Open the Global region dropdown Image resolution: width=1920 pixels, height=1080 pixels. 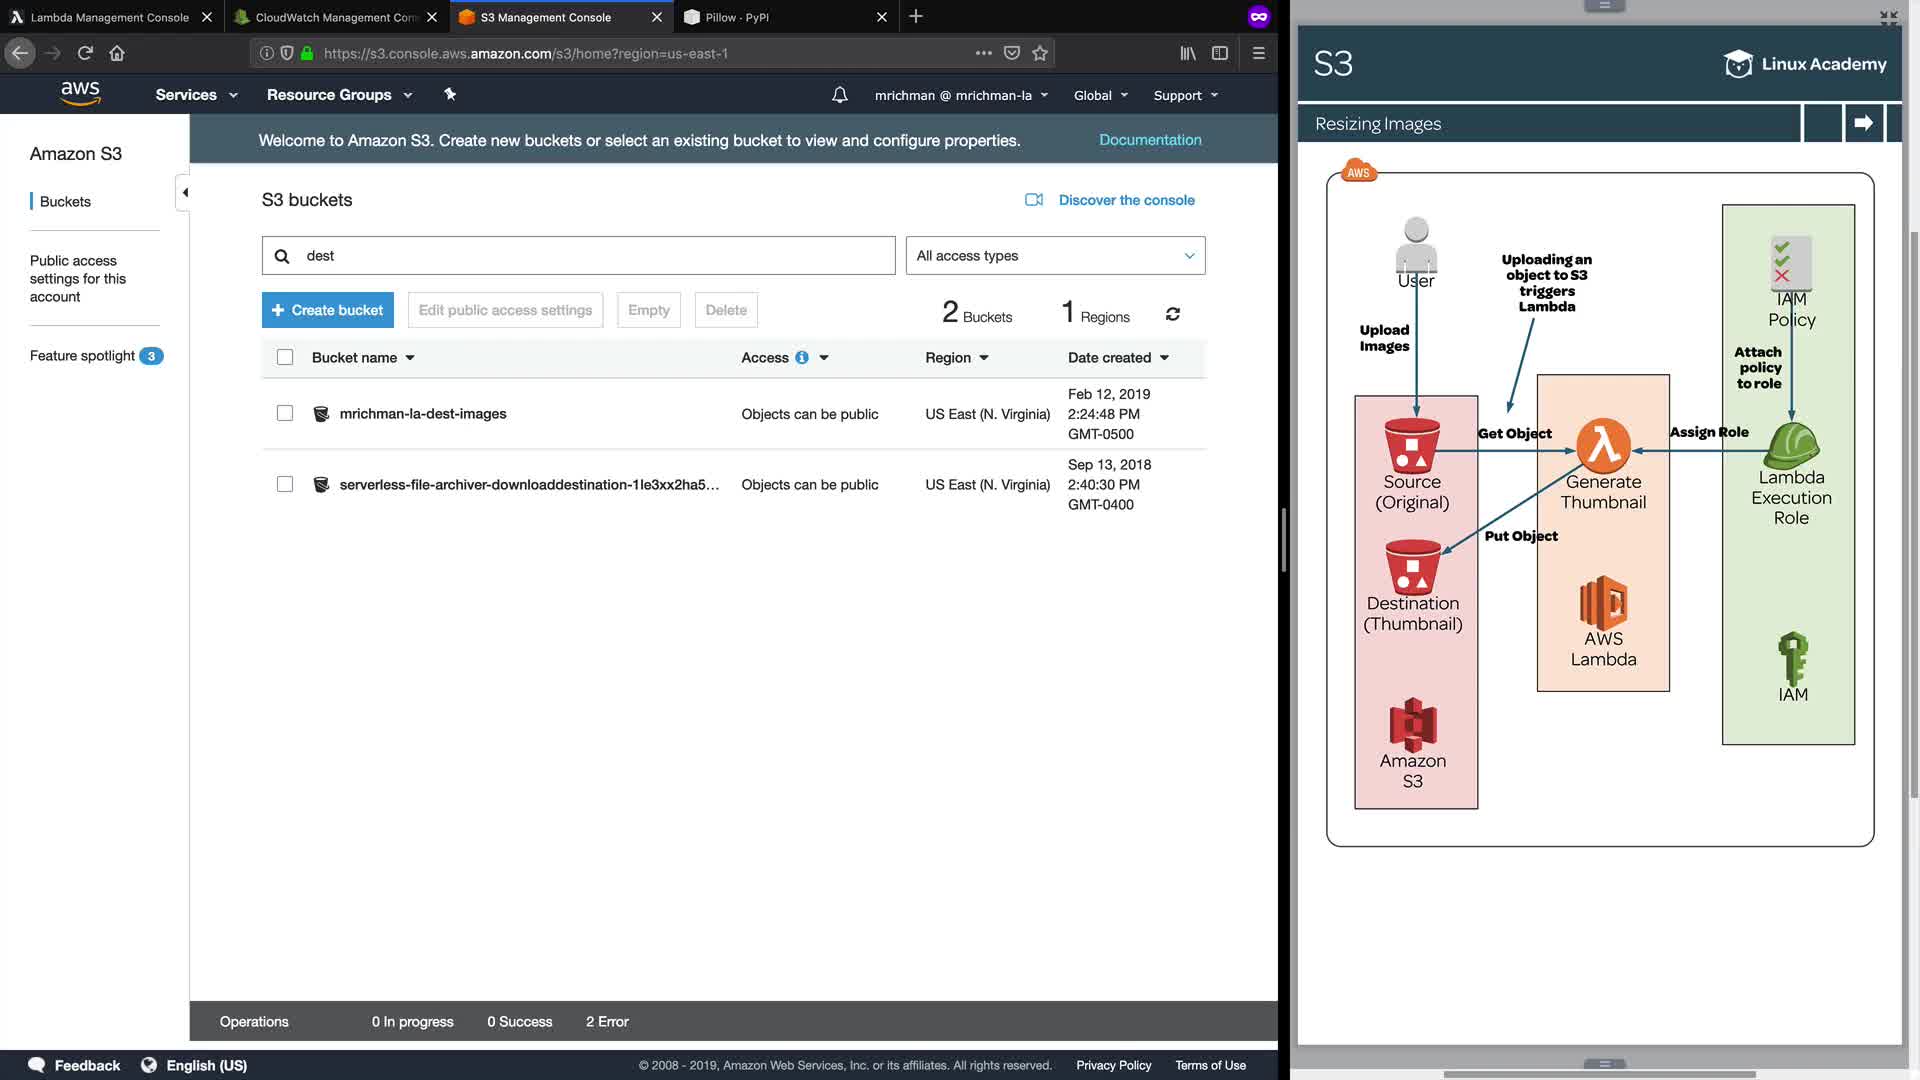[x=1100, y=95]
